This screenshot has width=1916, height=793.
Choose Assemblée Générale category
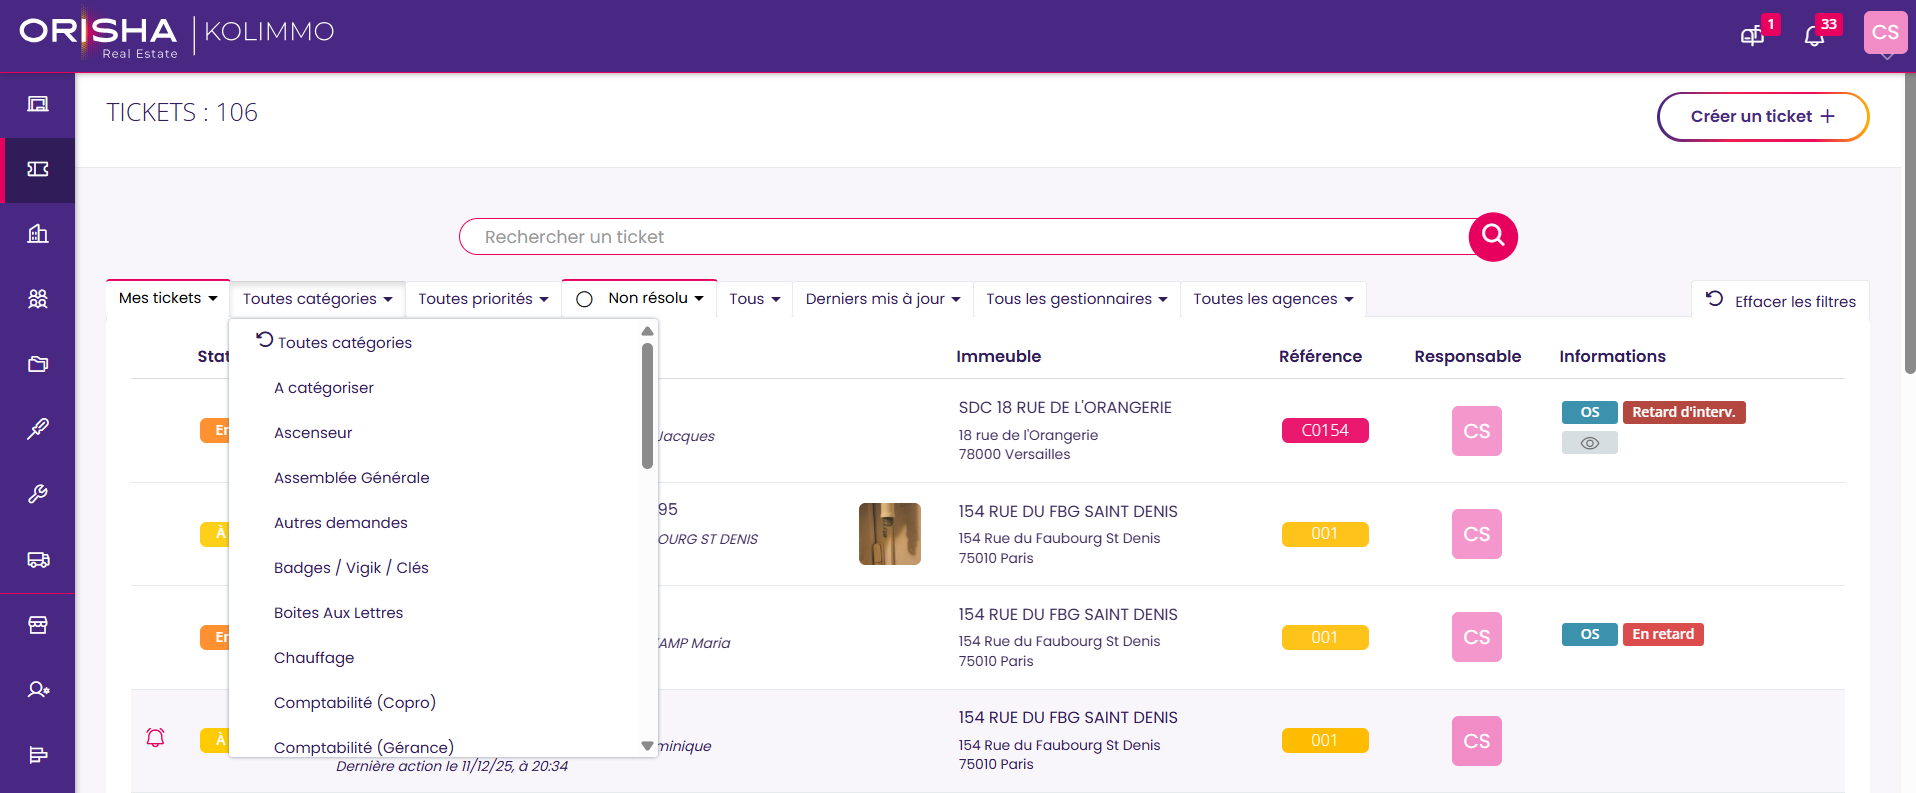point(352,478)
